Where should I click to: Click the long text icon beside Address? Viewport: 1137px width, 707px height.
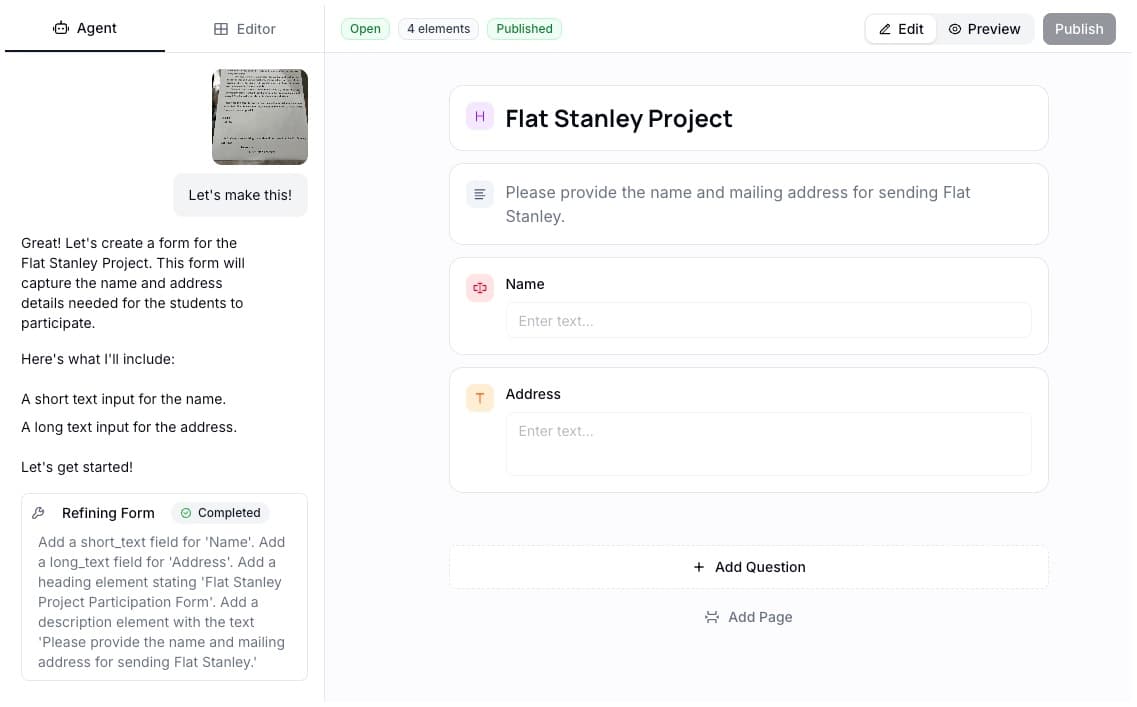[x=480, y=397]
